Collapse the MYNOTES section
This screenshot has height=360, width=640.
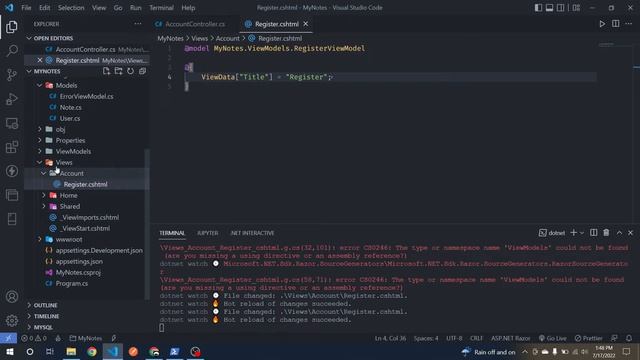coord(29,71)
